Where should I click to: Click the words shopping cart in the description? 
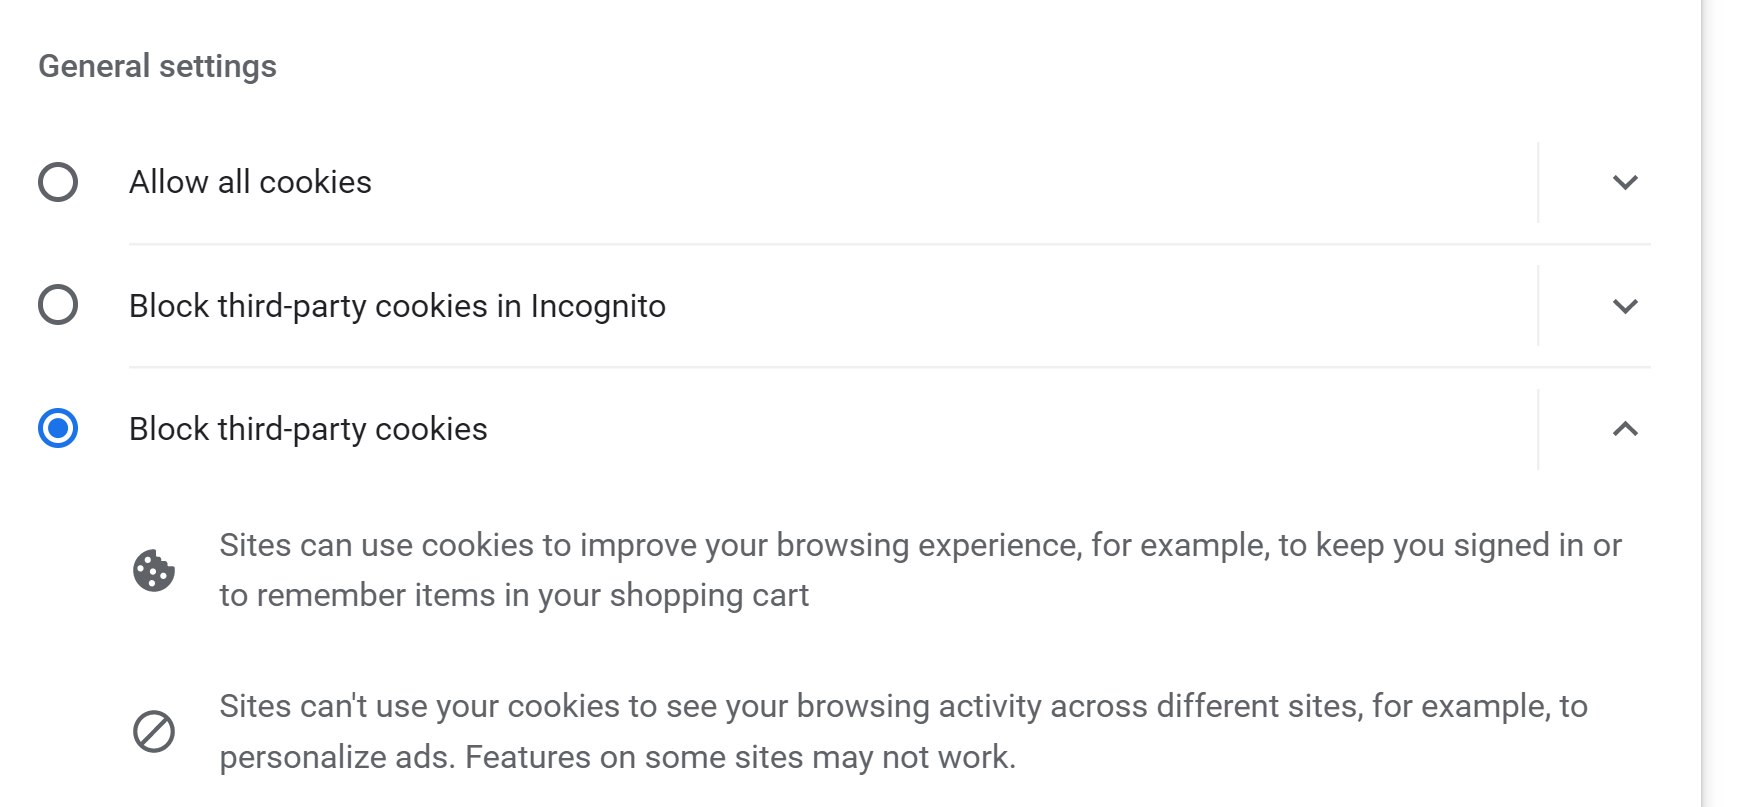[709, 595]
